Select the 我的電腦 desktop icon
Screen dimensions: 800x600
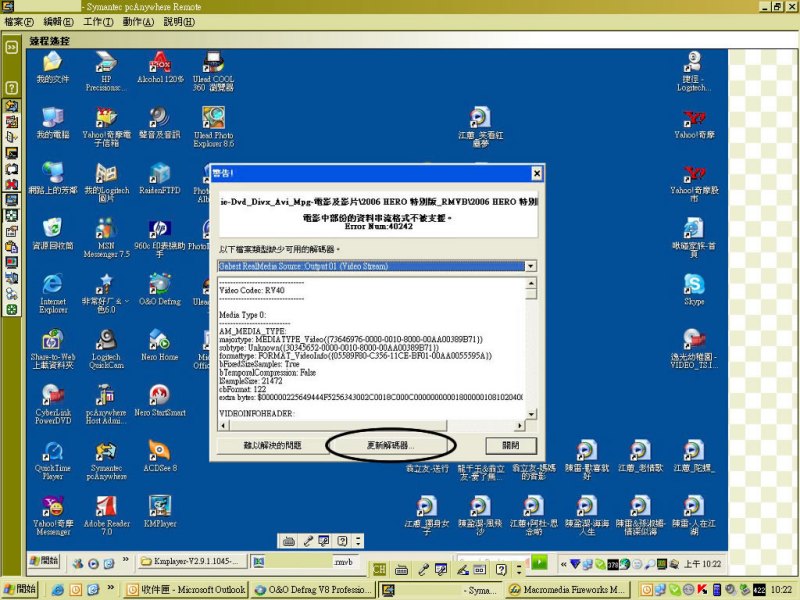click(53, 123)
